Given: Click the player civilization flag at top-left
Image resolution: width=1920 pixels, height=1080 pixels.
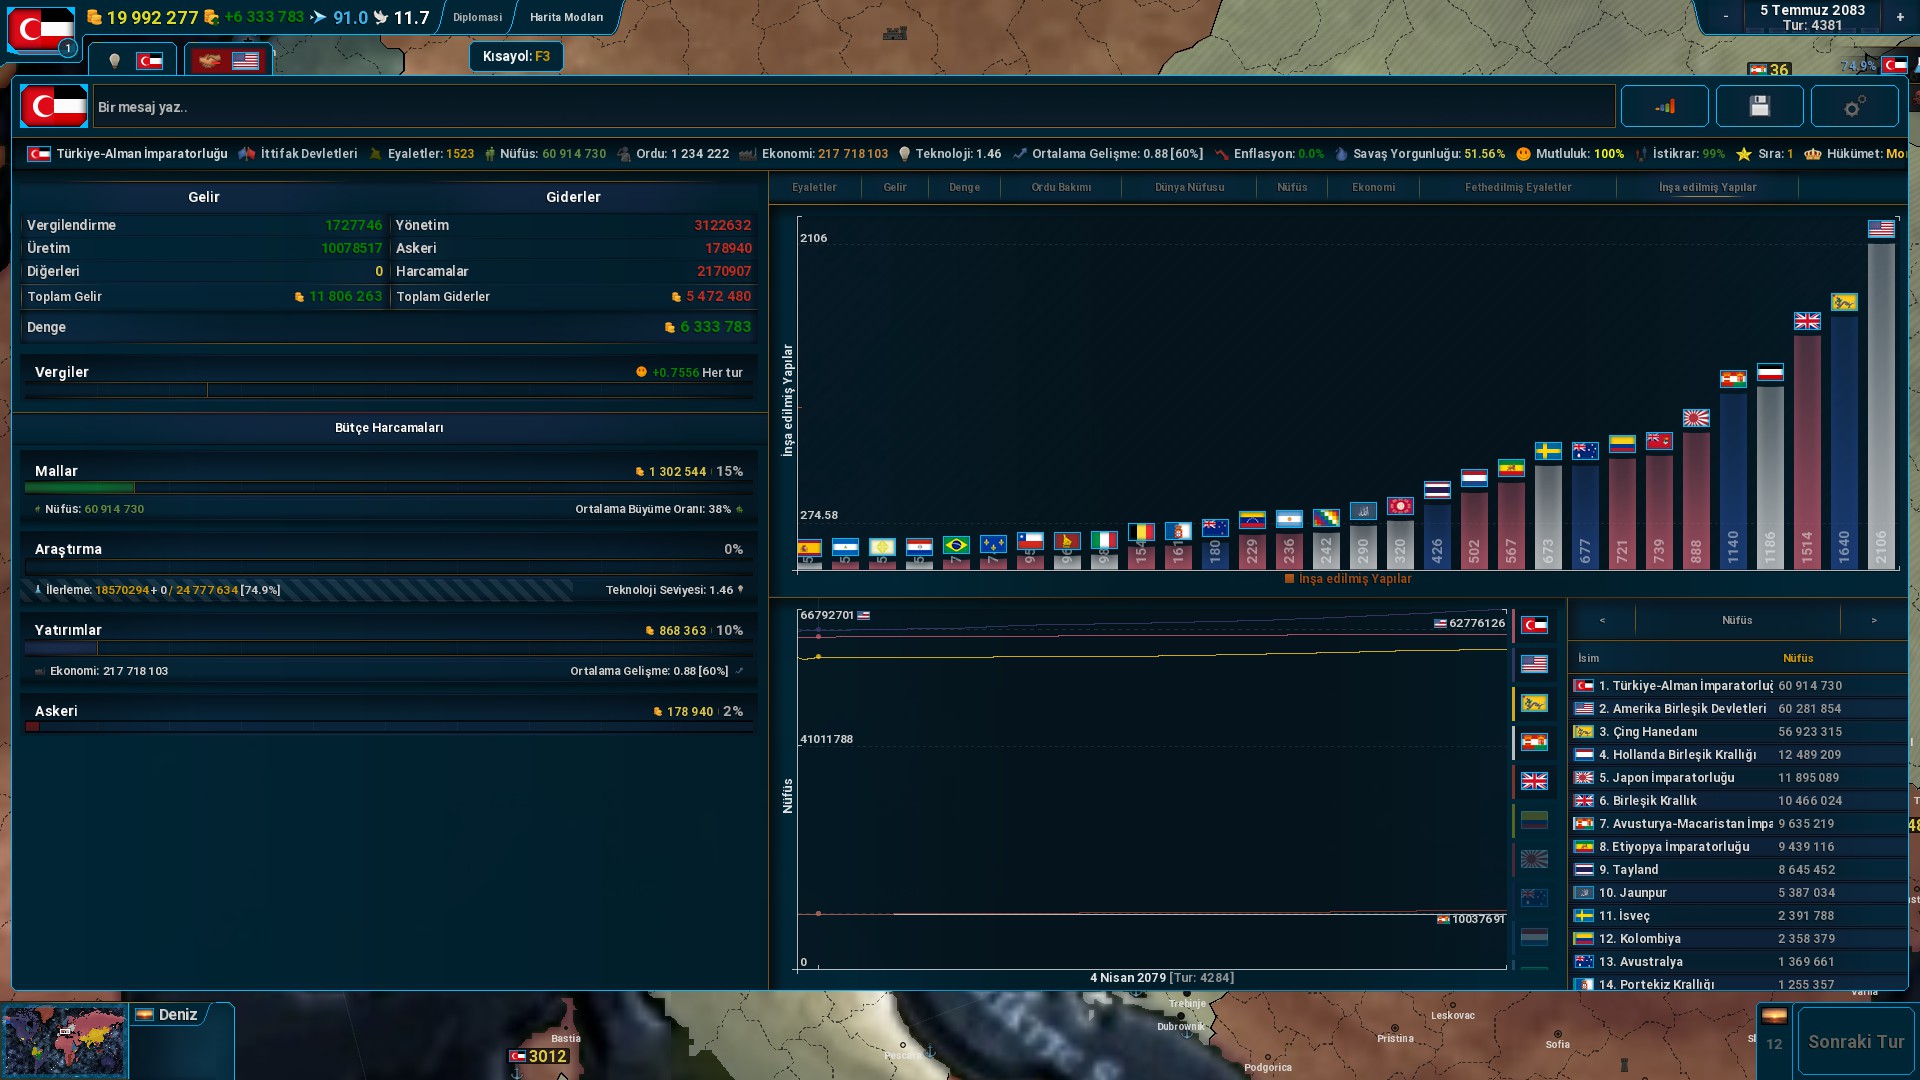Looking at the screenshot, I should pyautogui.click(x=41, y=29).
